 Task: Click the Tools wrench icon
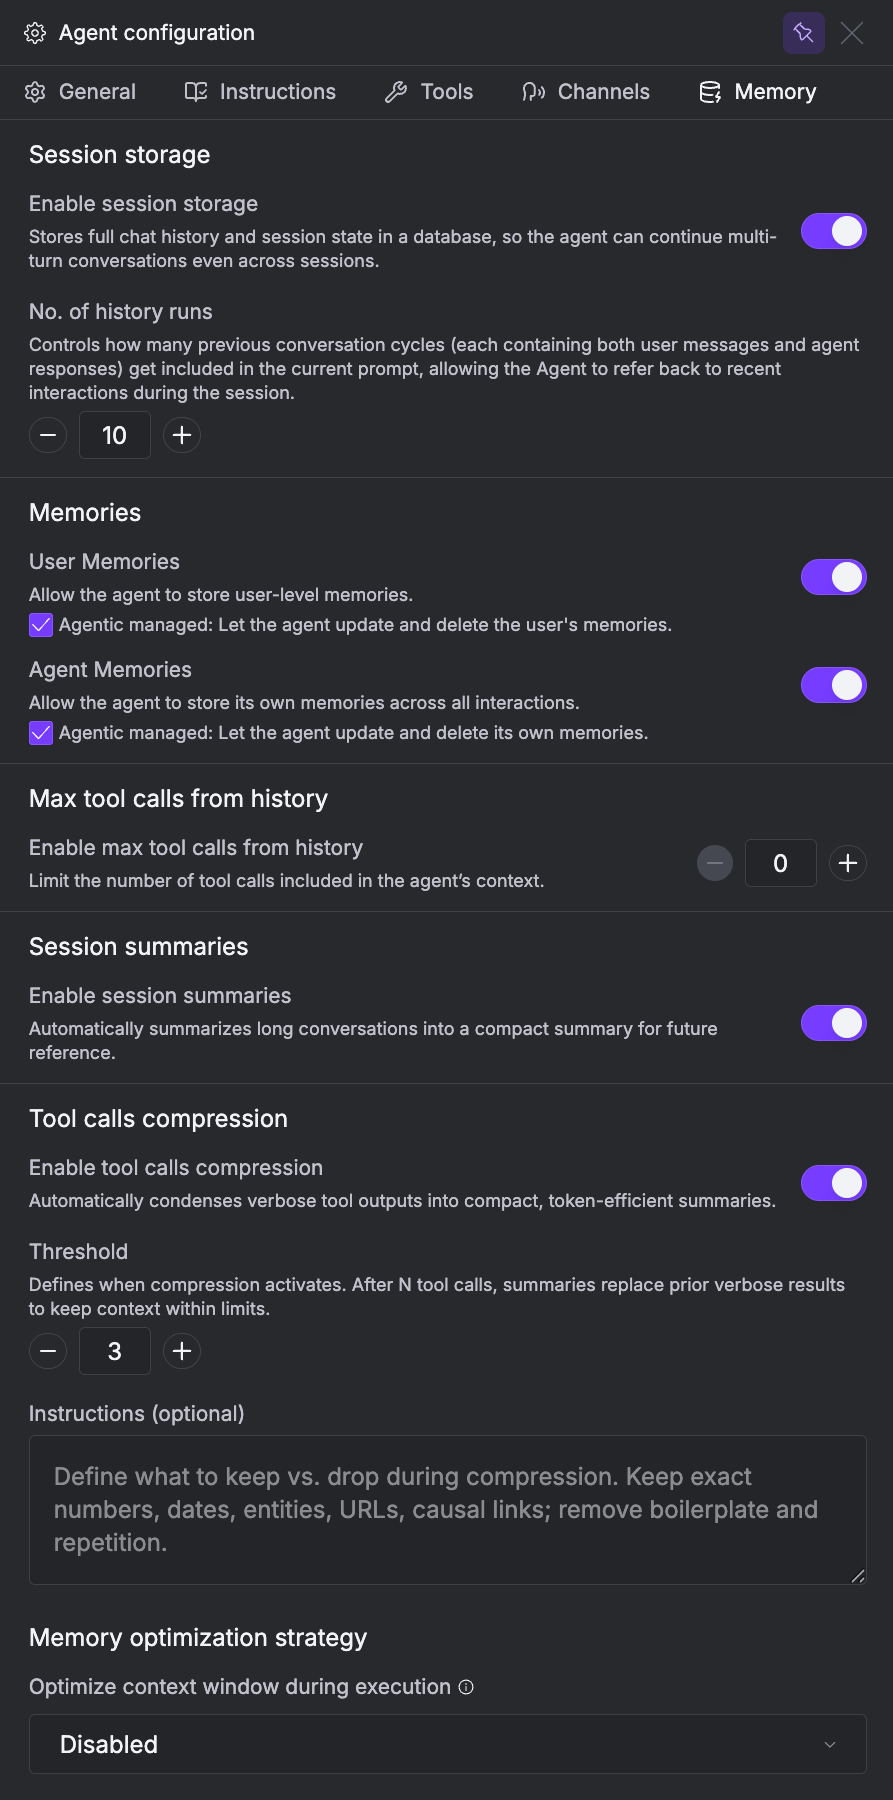pyautogui.click(x=397, y=92)
